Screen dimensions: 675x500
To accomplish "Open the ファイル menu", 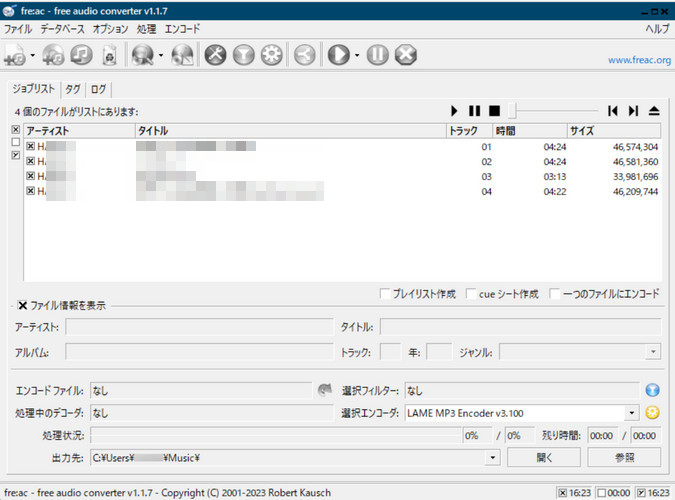I will [18, 29].
